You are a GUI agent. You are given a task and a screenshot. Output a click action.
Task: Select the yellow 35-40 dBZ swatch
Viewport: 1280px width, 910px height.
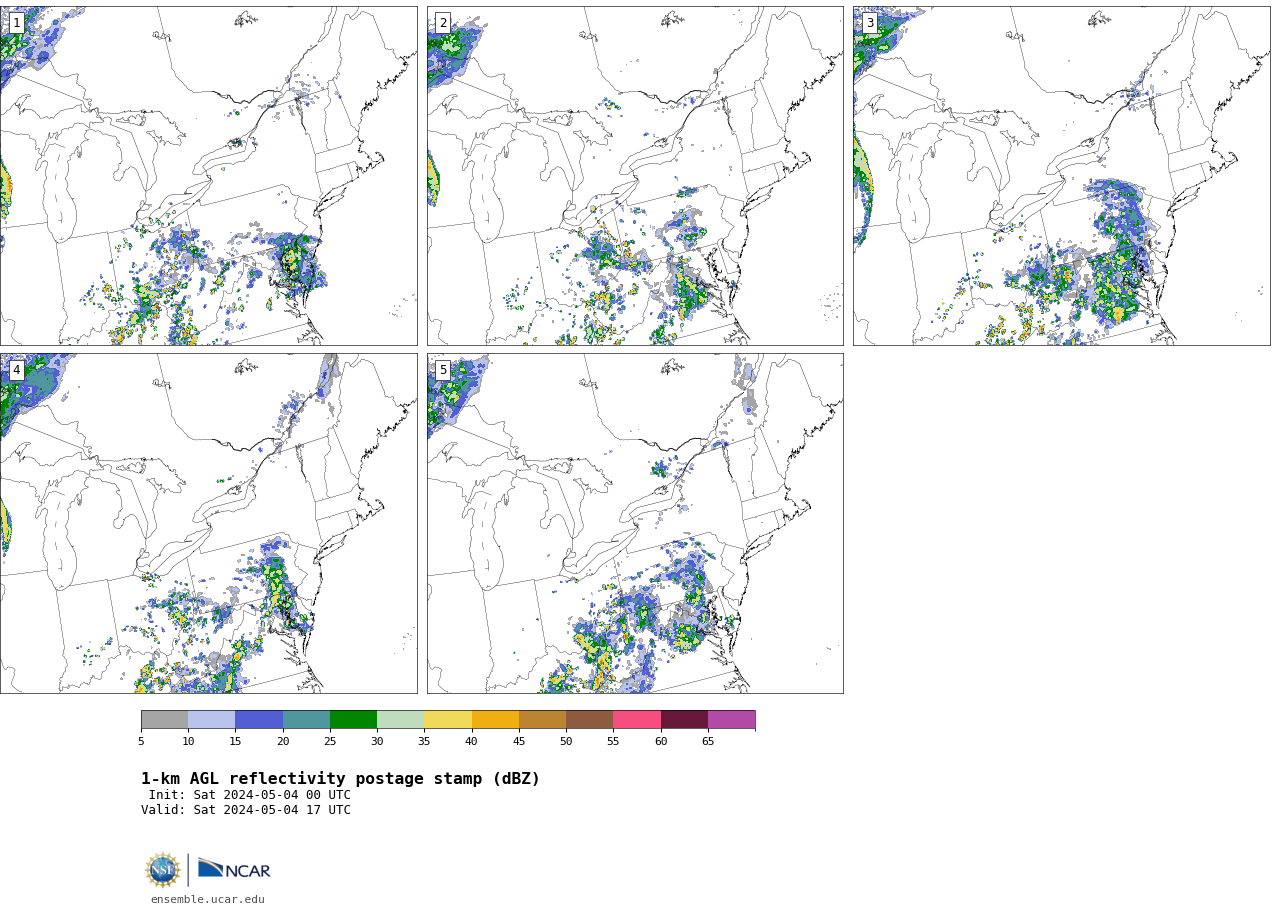[448, 720]
